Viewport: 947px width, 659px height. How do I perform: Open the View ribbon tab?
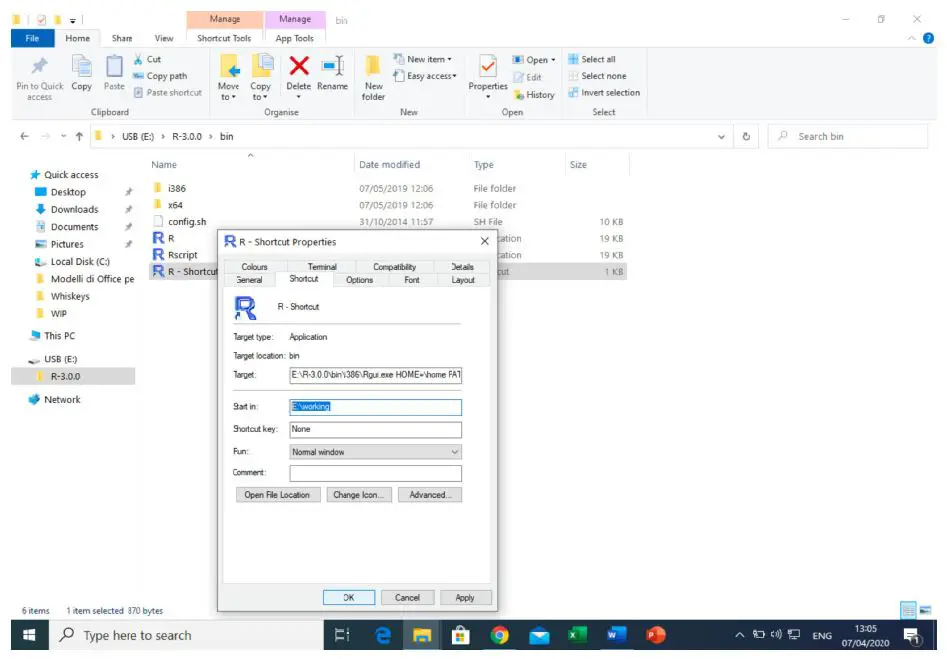click(x=163, y=38)
